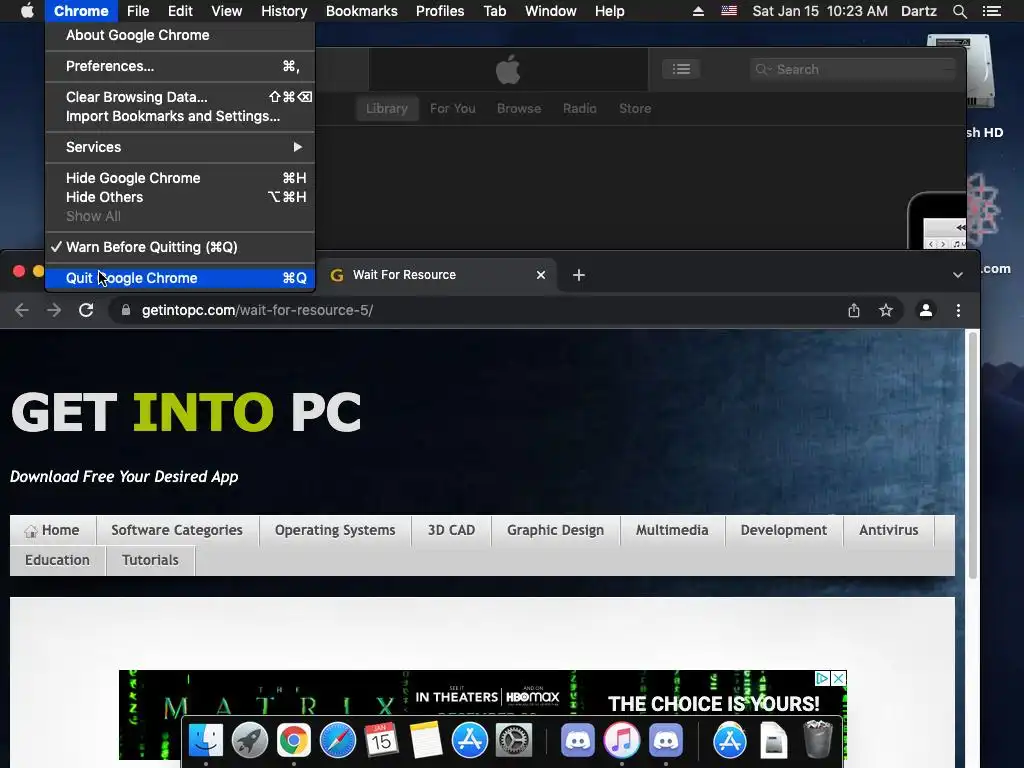Image resolution: width=1024 pixels, height=768 pixels.
Task: Reload the getintopc.com page
Action: click(86, 310)
